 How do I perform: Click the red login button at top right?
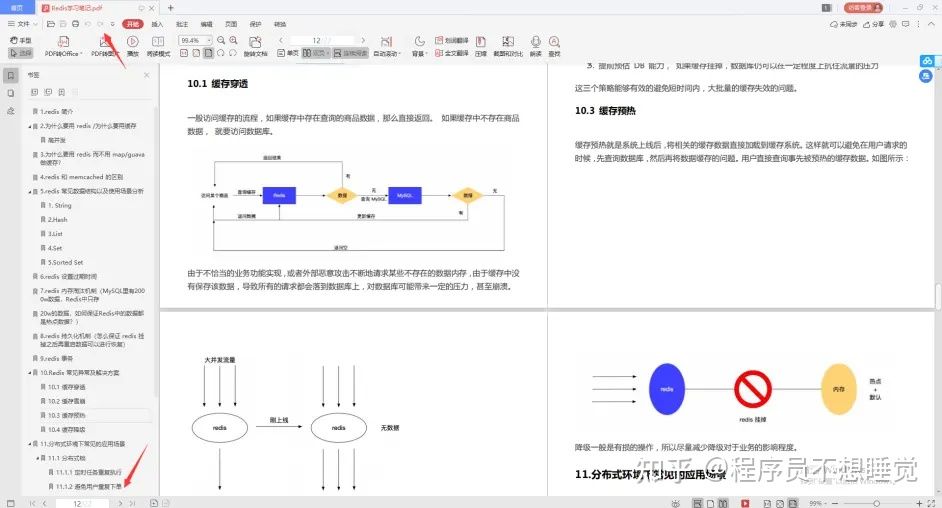tap(863, 8)
